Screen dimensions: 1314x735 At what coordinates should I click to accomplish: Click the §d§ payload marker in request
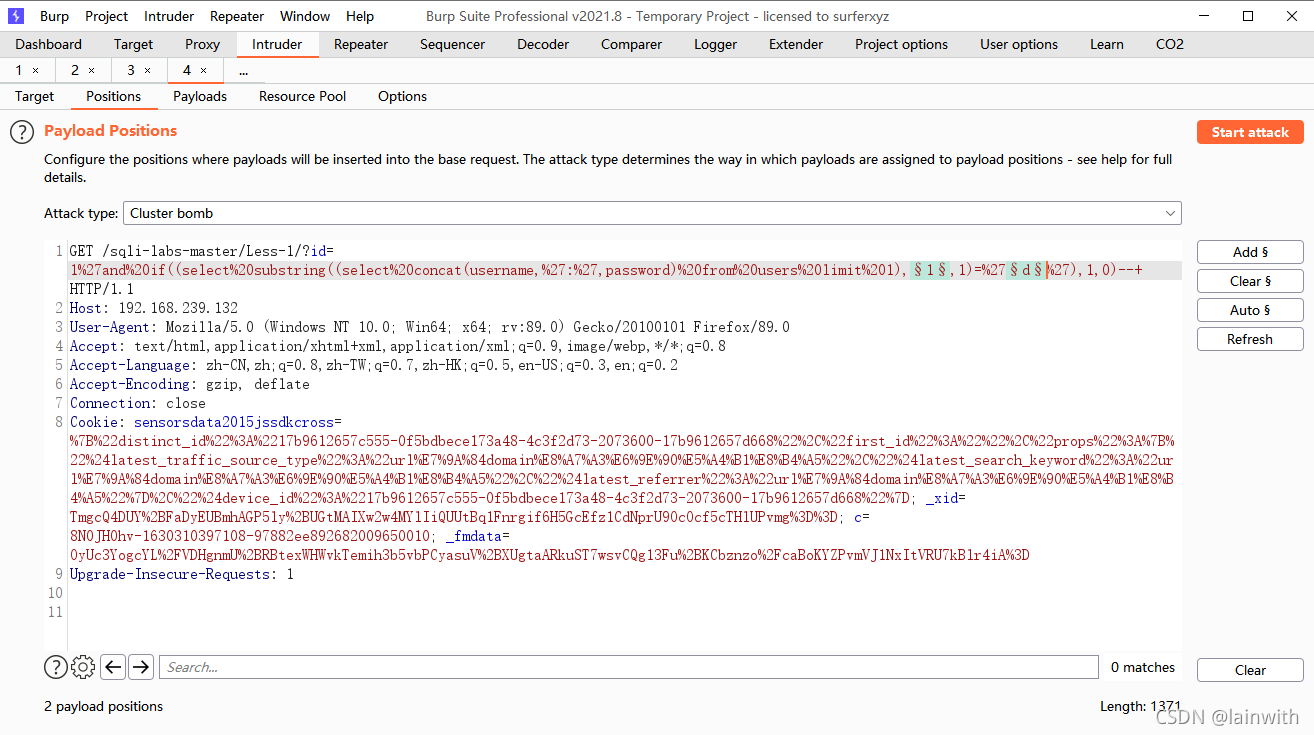tap(1026, 270)
